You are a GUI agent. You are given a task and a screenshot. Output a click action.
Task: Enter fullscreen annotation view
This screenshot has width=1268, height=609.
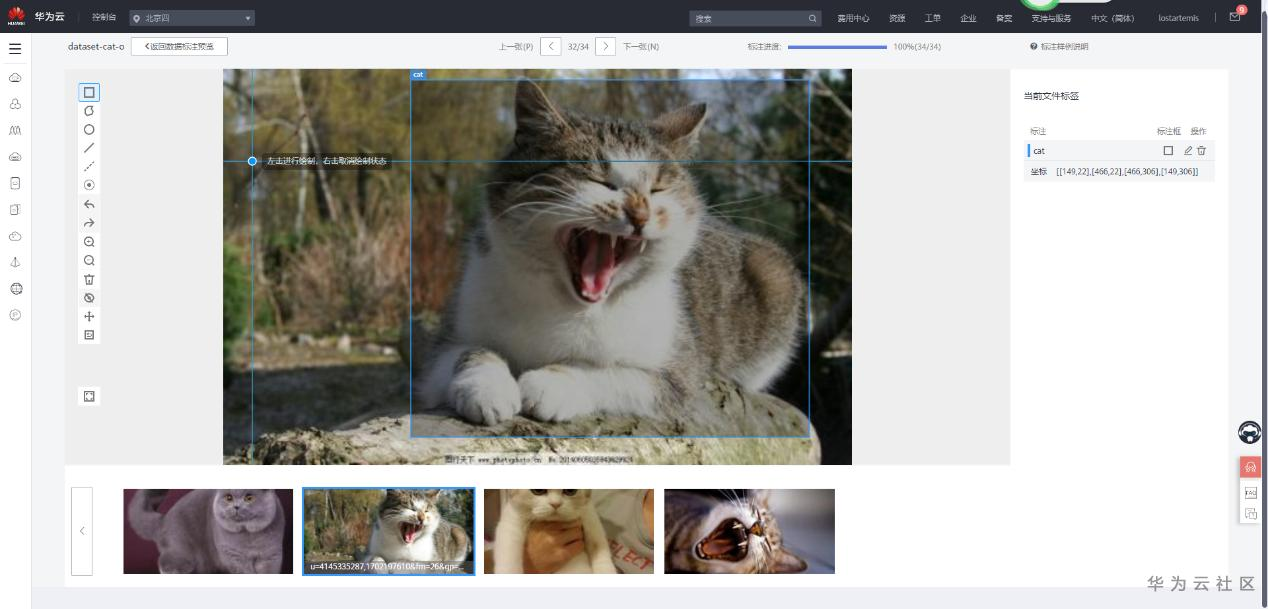coord(89,396)
